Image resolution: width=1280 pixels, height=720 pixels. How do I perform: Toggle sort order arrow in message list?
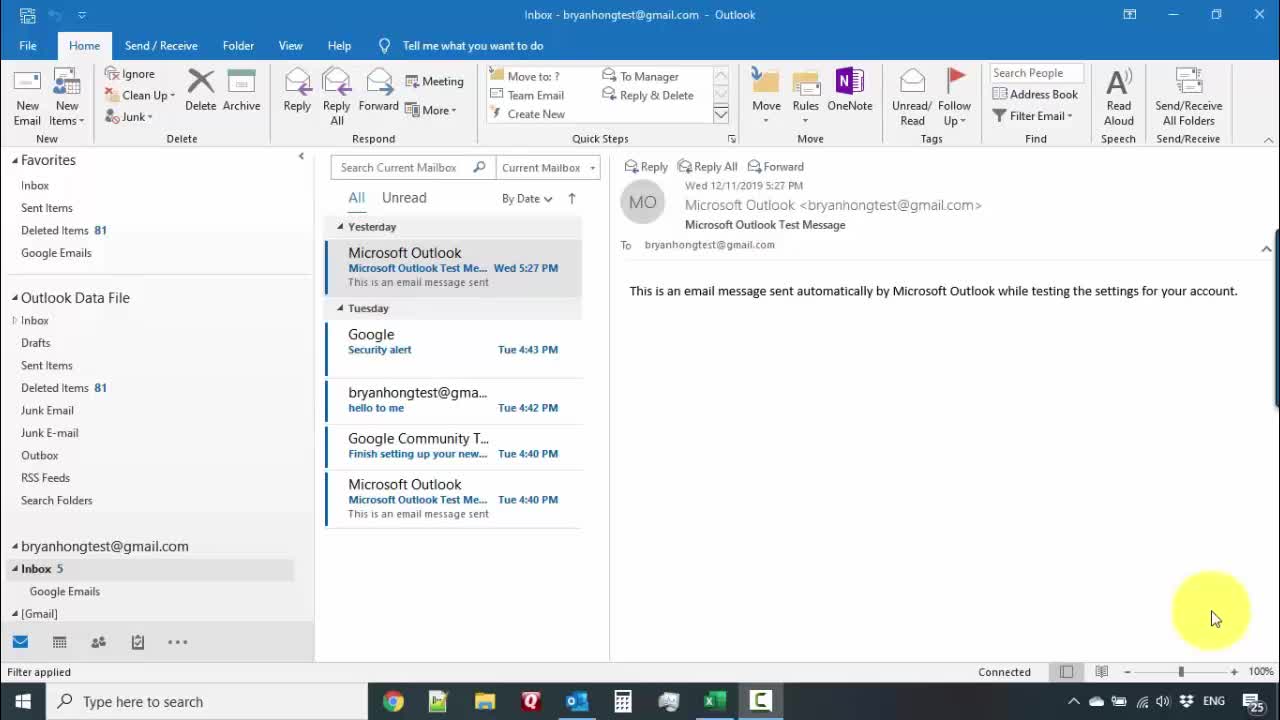[x=572, y=198]
